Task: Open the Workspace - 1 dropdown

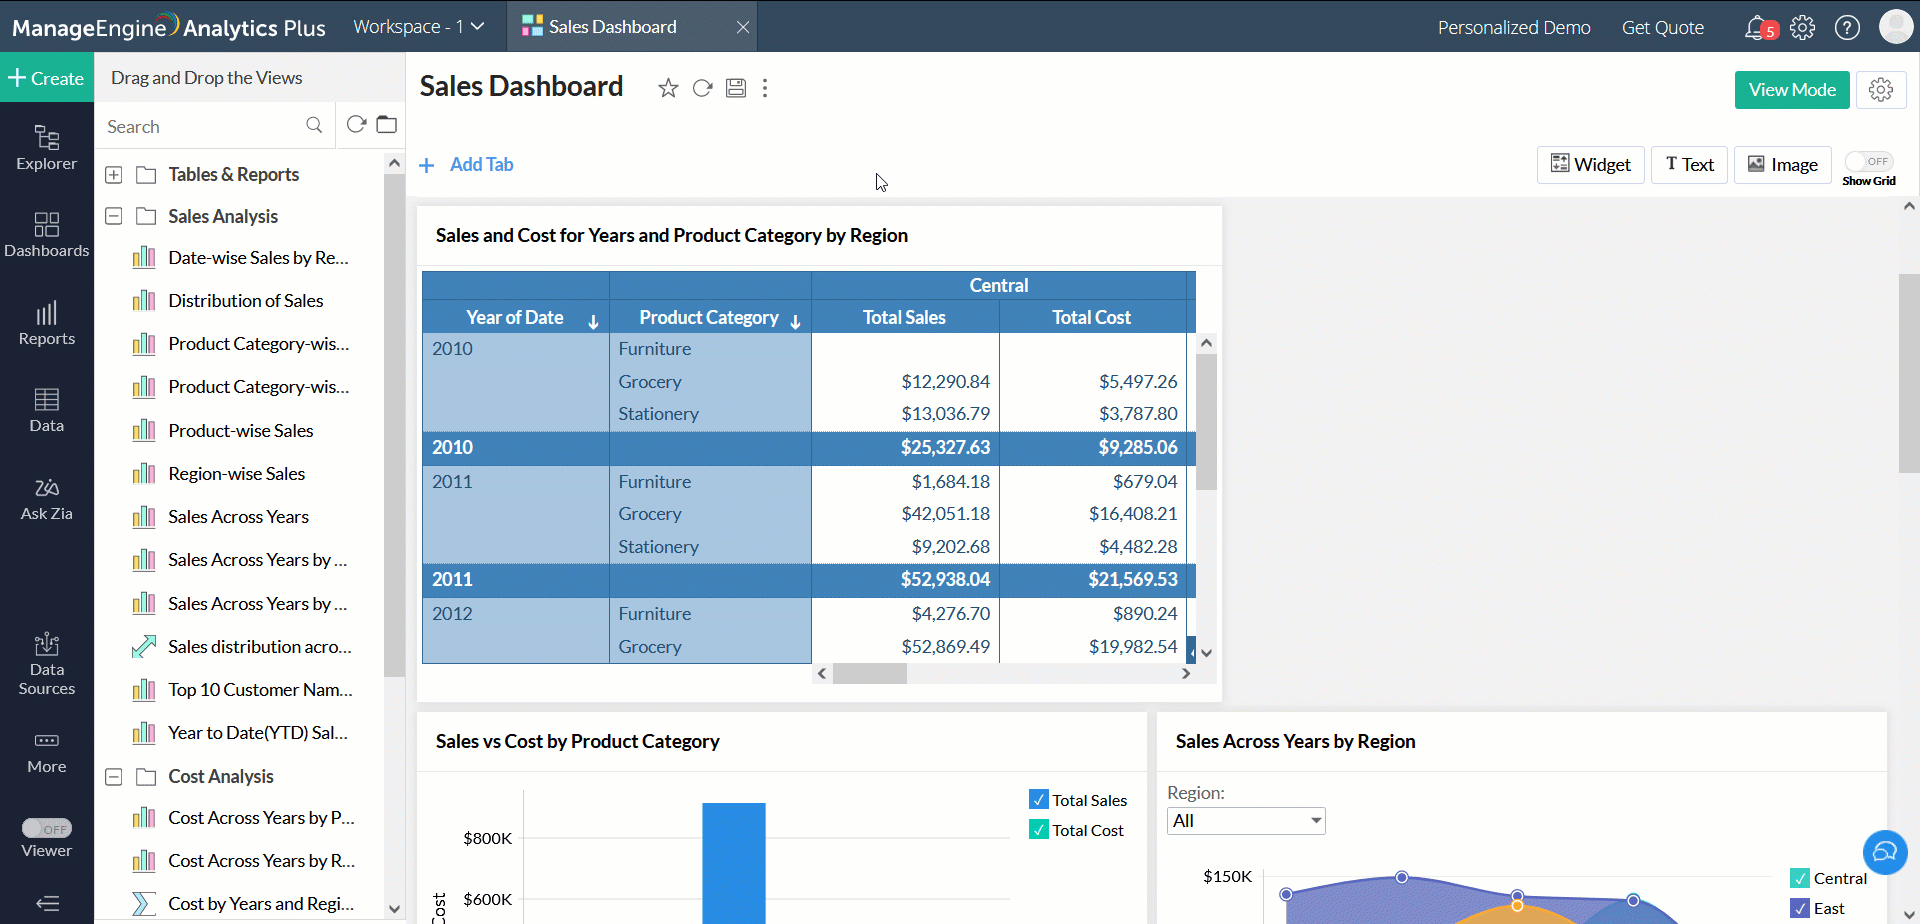Action: [x=418, y=27]
